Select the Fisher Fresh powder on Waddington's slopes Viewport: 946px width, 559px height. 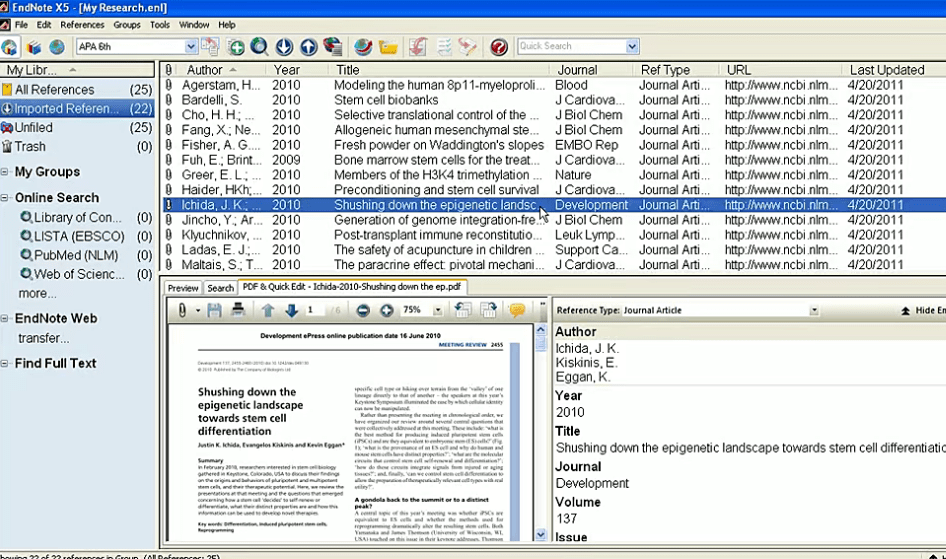[554, 145]
